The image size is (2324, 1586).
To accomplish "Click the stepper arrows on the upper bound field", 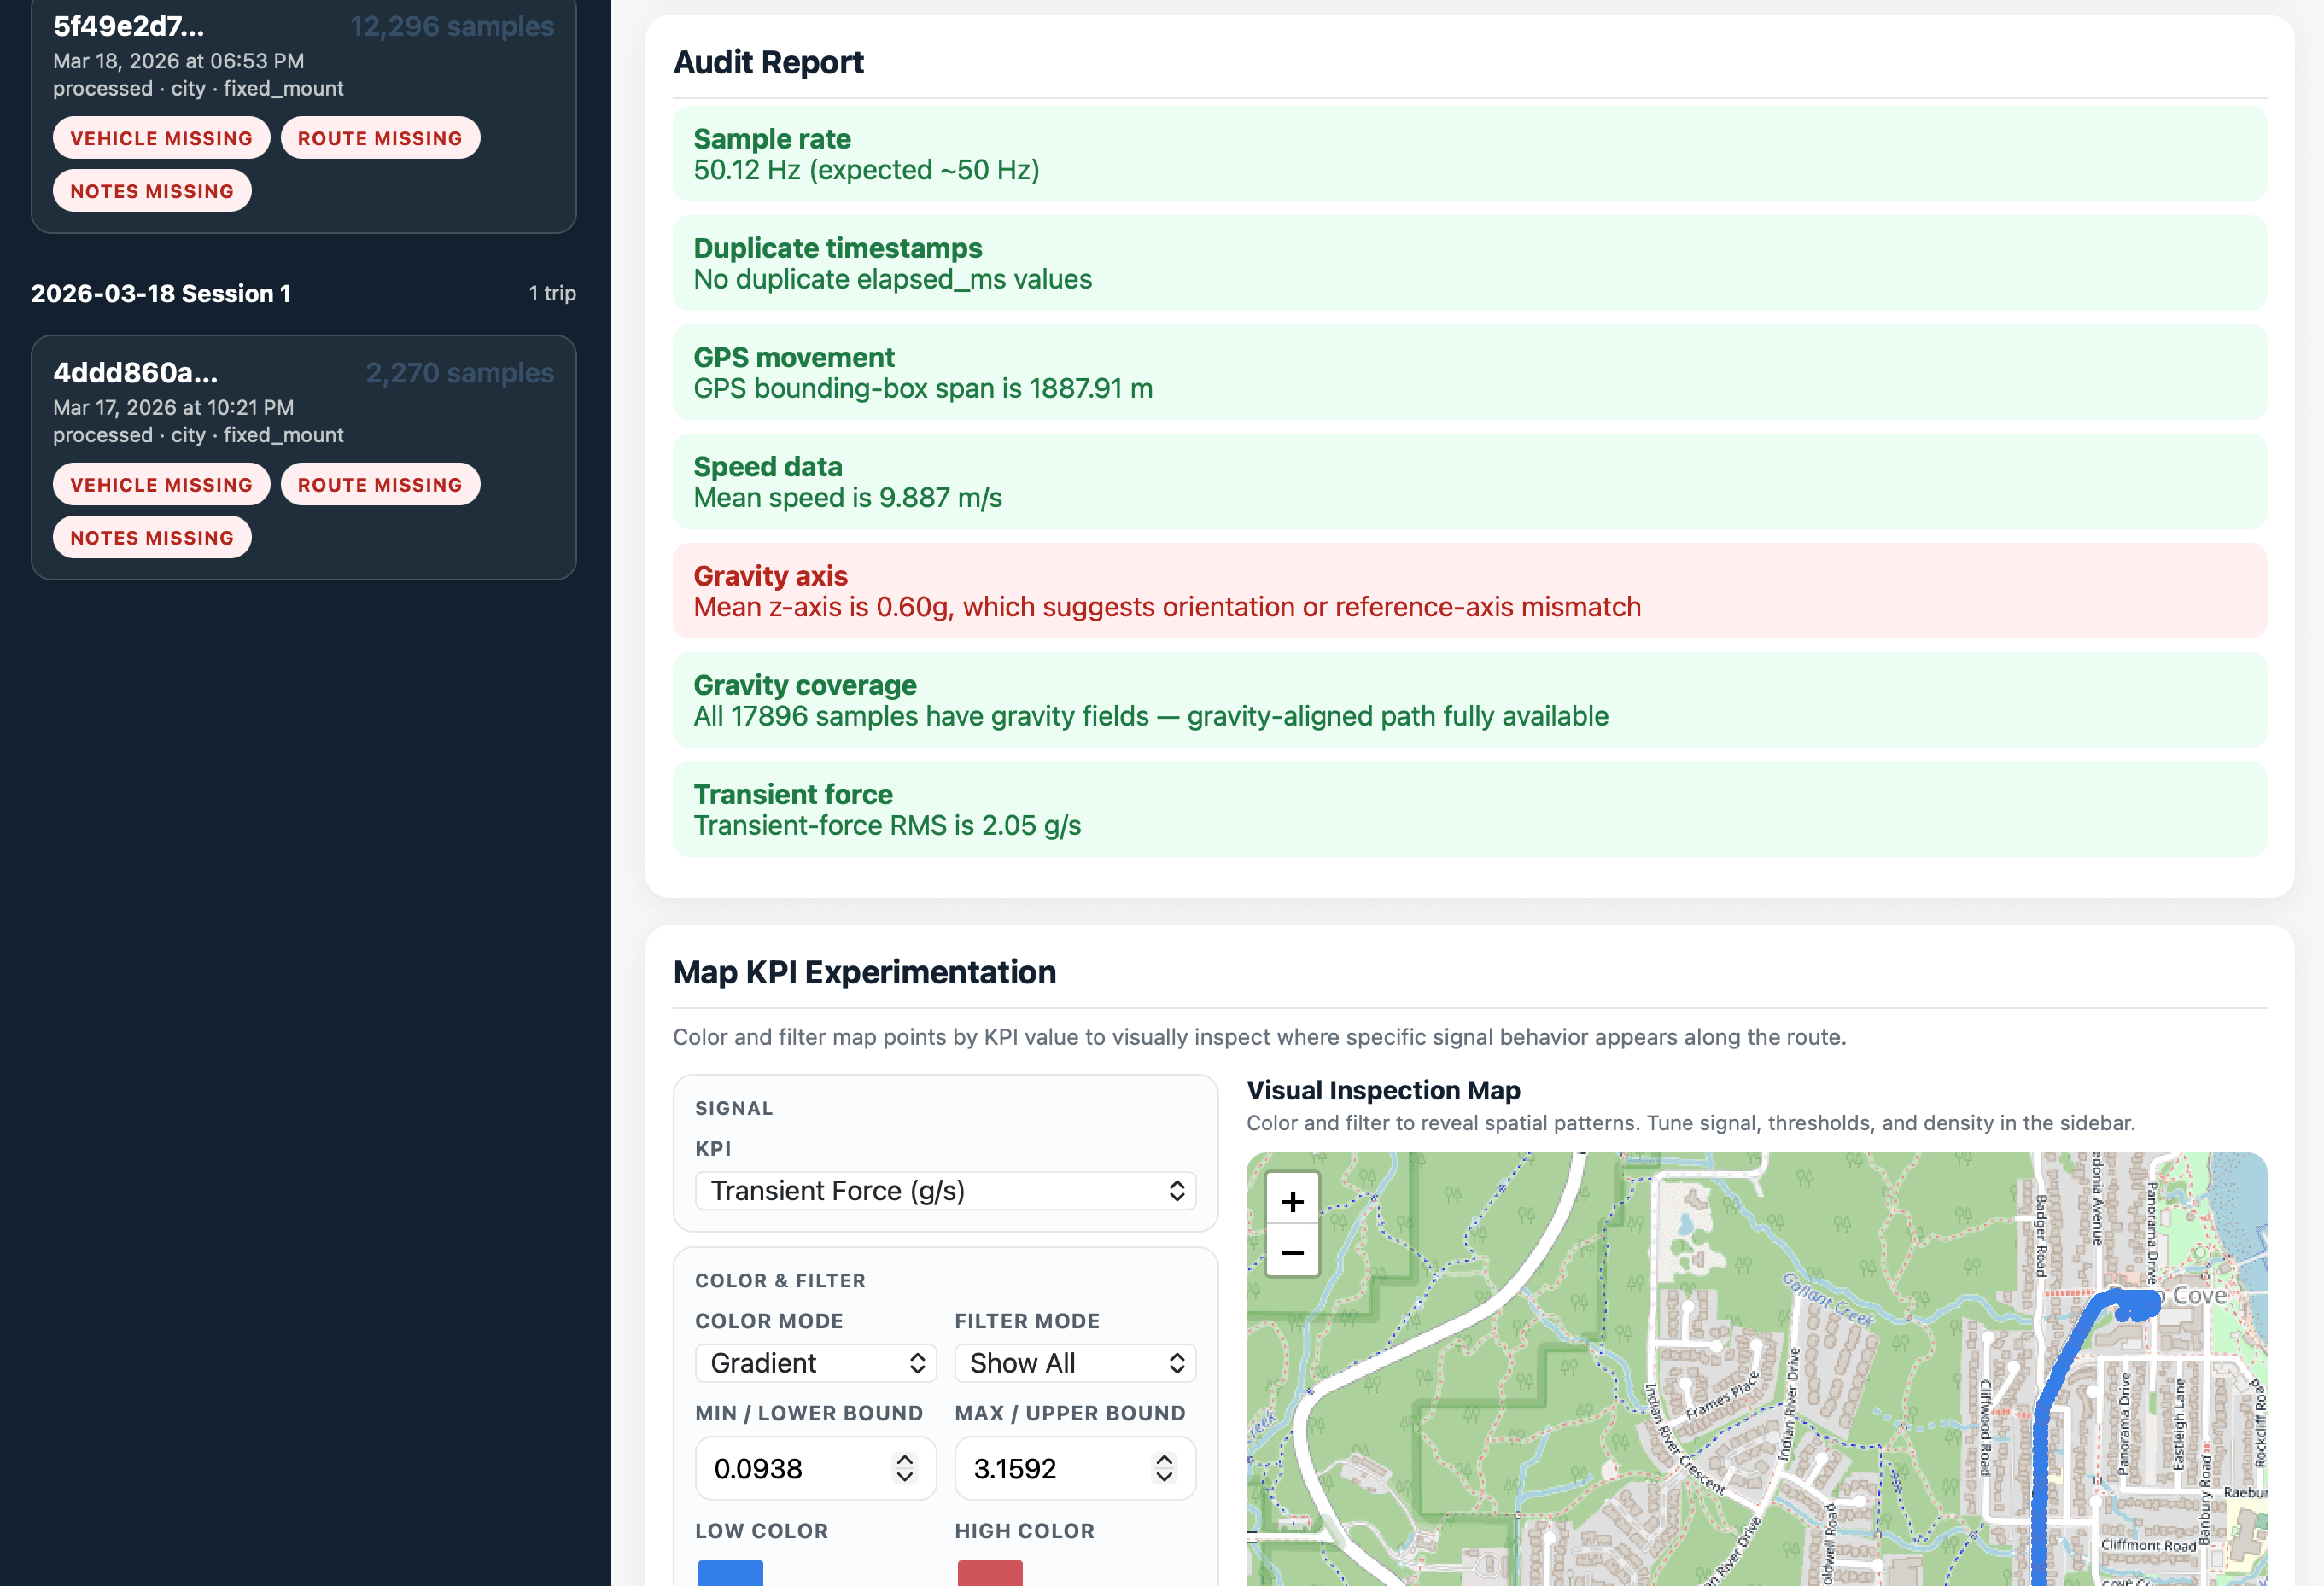I will 1164,1468.
